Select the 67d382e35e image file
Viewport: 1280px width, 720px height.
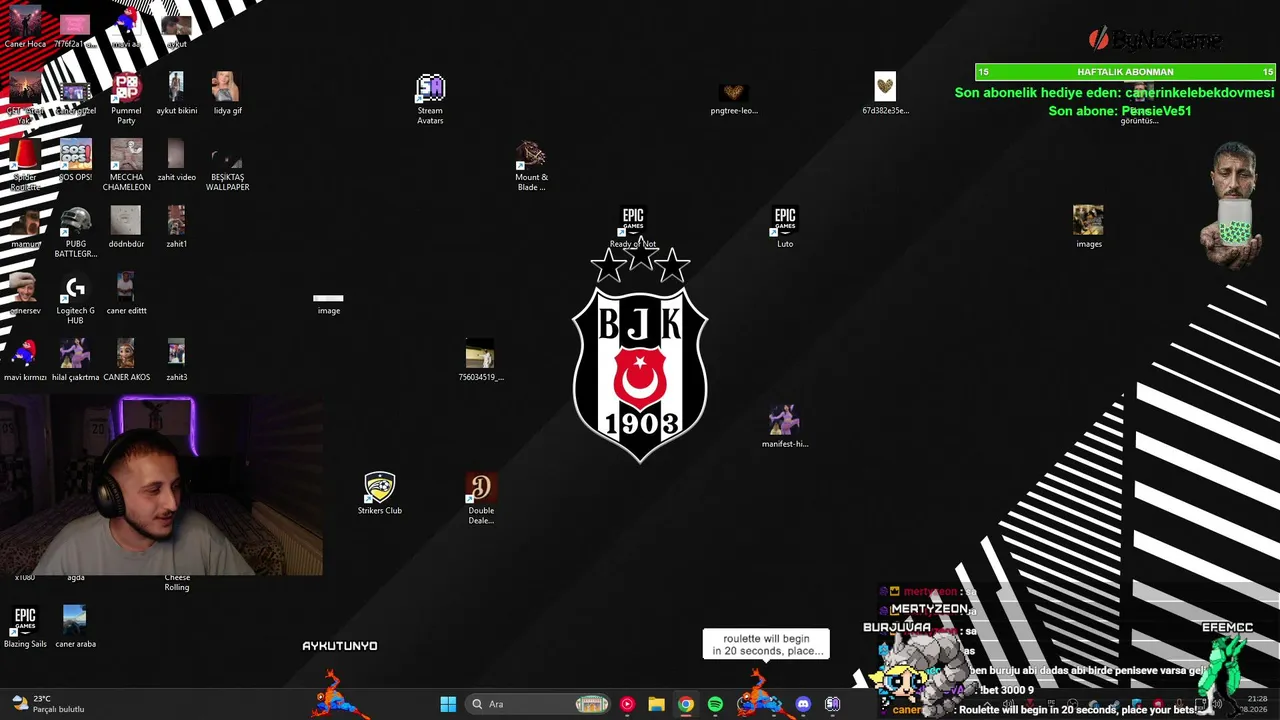click(885, 94)
